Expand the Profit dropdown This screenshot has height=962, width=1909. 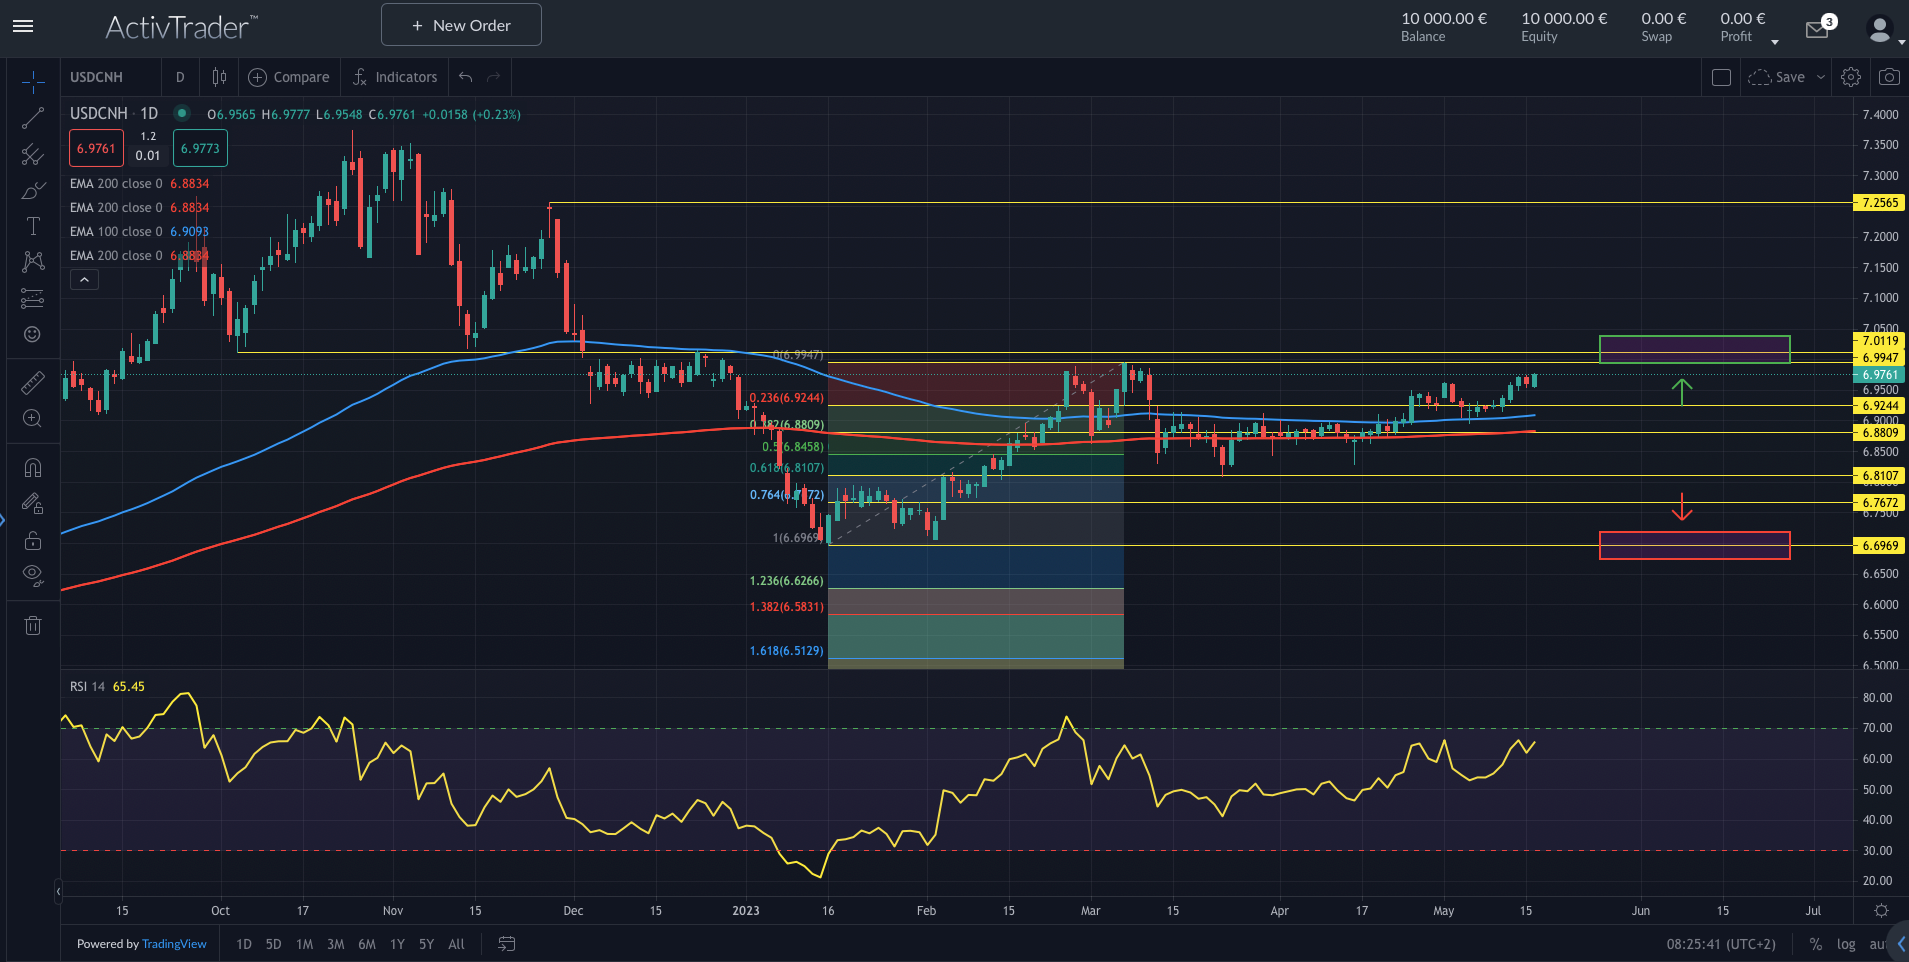click(x=1774, y=41)
